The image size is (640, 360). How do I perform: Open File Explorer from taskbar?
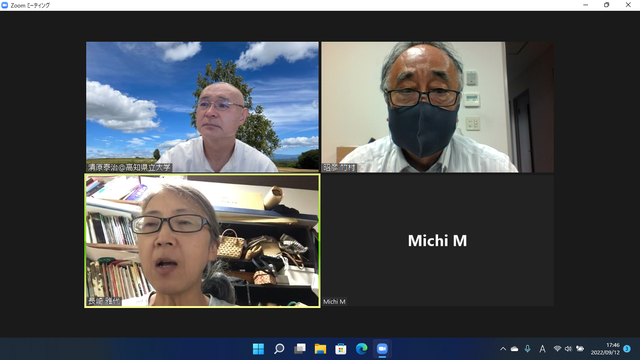click(320, 349)
